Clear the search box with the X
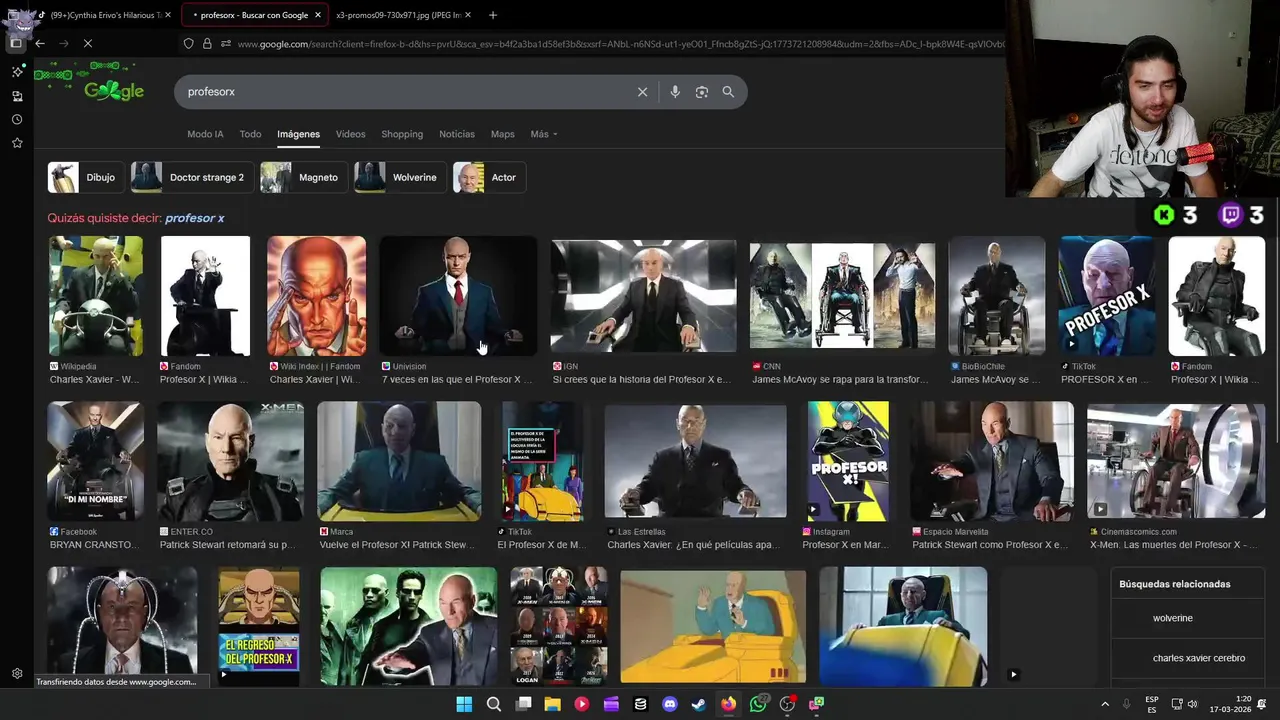 (643, 92)
